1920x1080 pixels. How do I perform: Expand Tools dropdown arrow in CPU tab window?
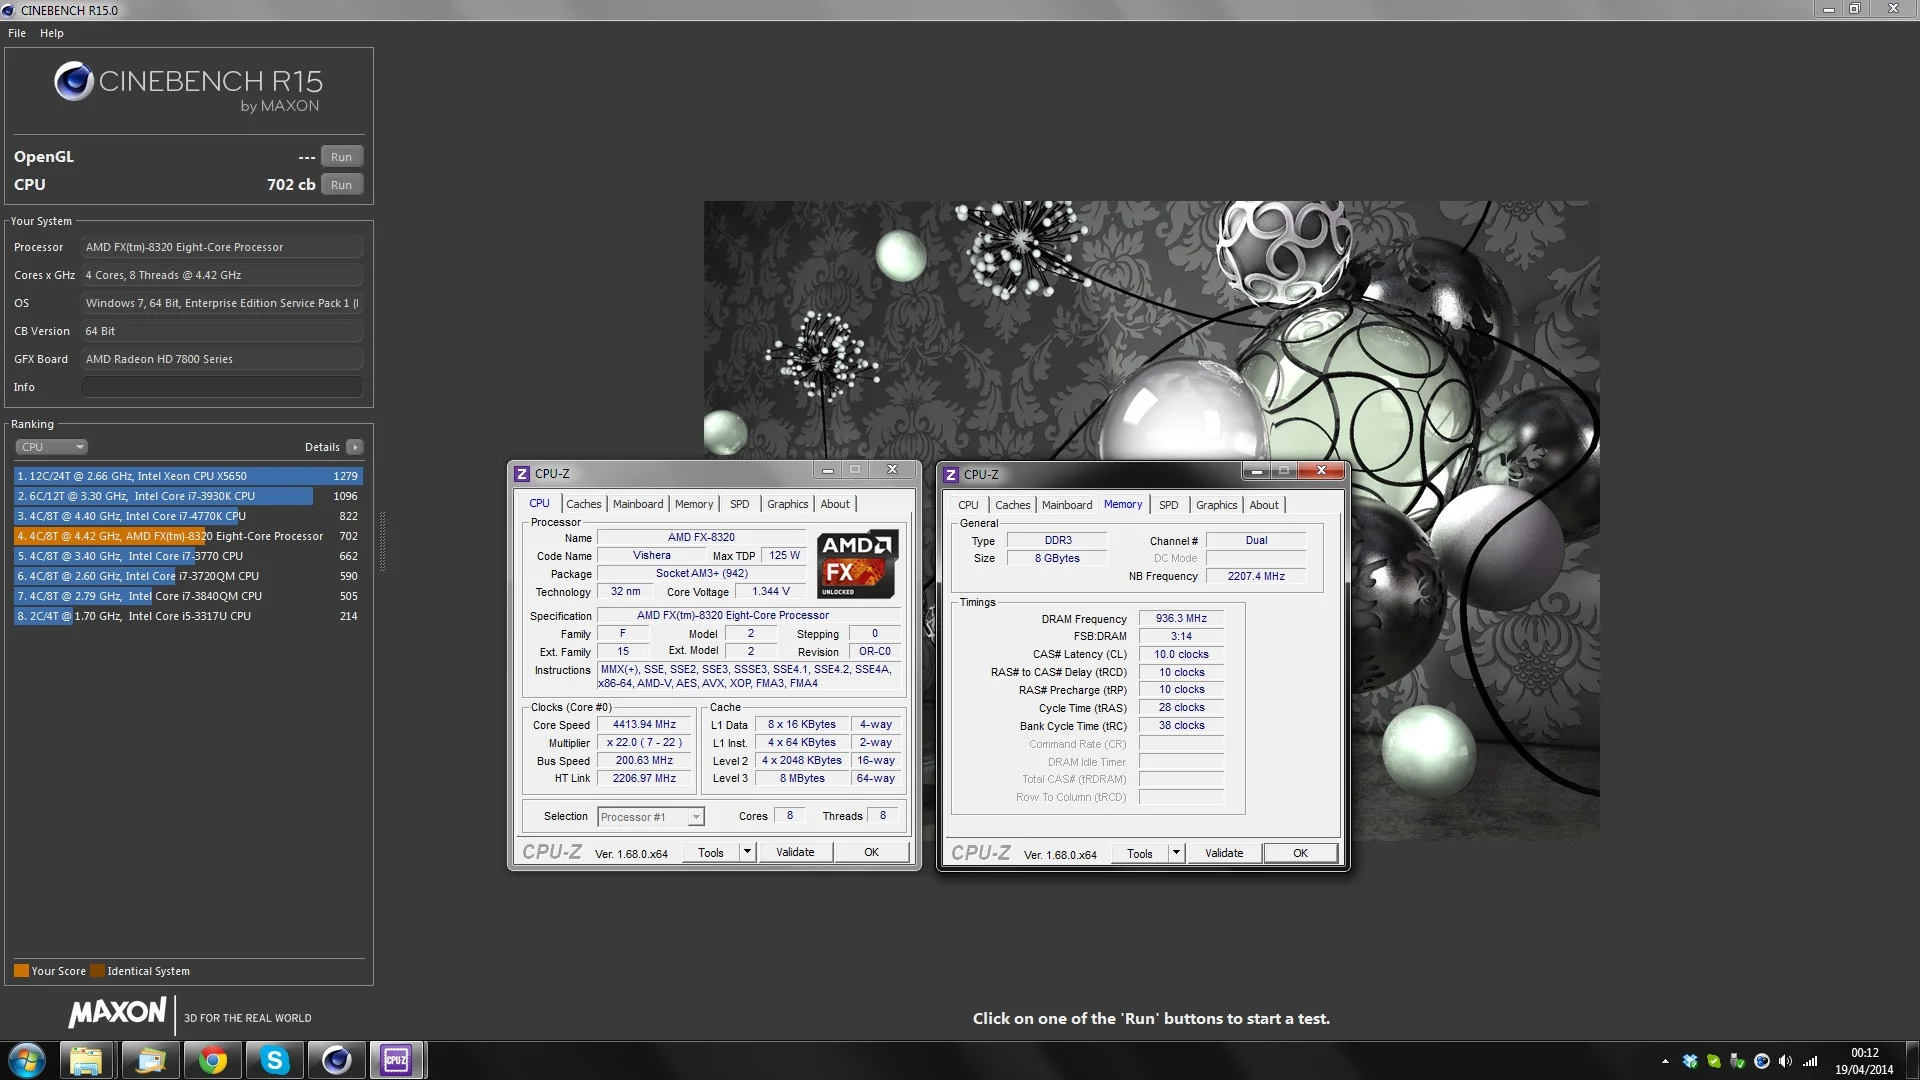[747, 852]
